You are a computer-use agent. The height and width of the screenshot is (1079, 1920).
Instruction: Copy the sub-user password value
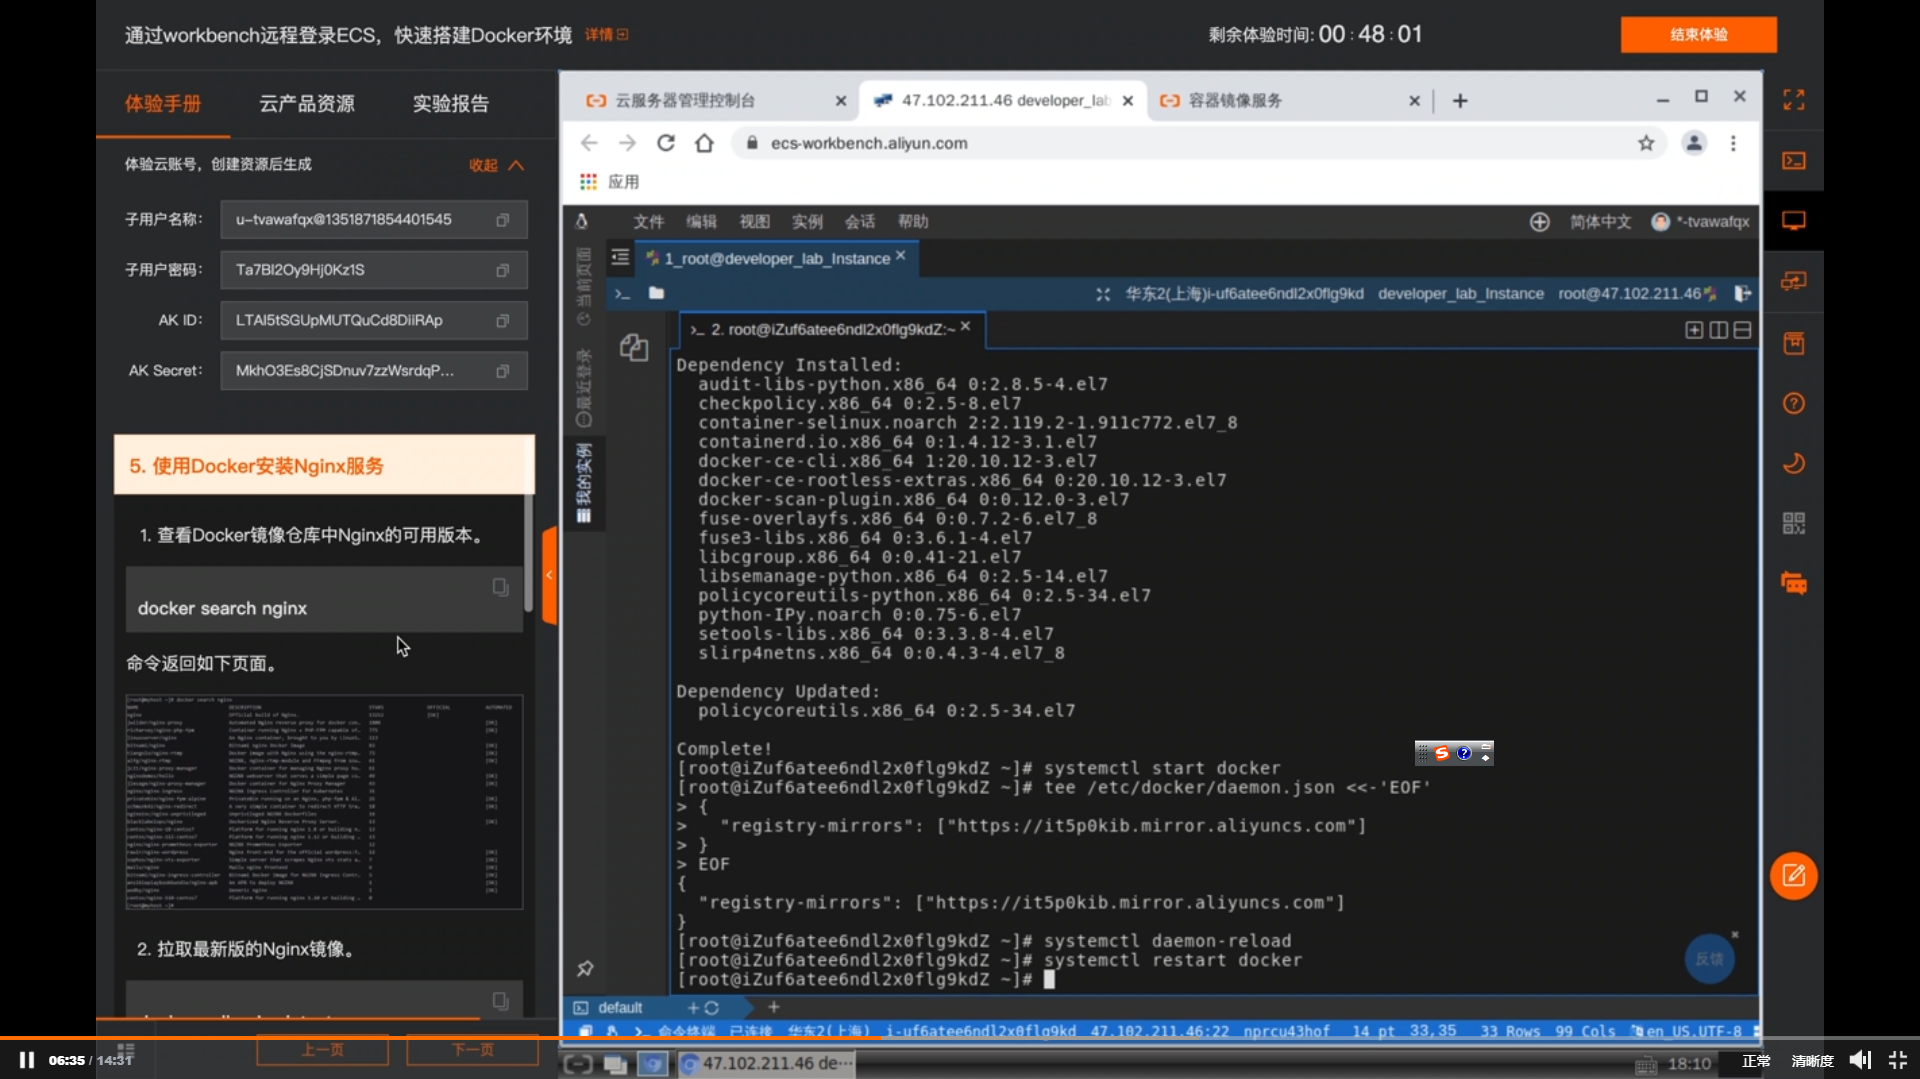click(x=503, y=270)
